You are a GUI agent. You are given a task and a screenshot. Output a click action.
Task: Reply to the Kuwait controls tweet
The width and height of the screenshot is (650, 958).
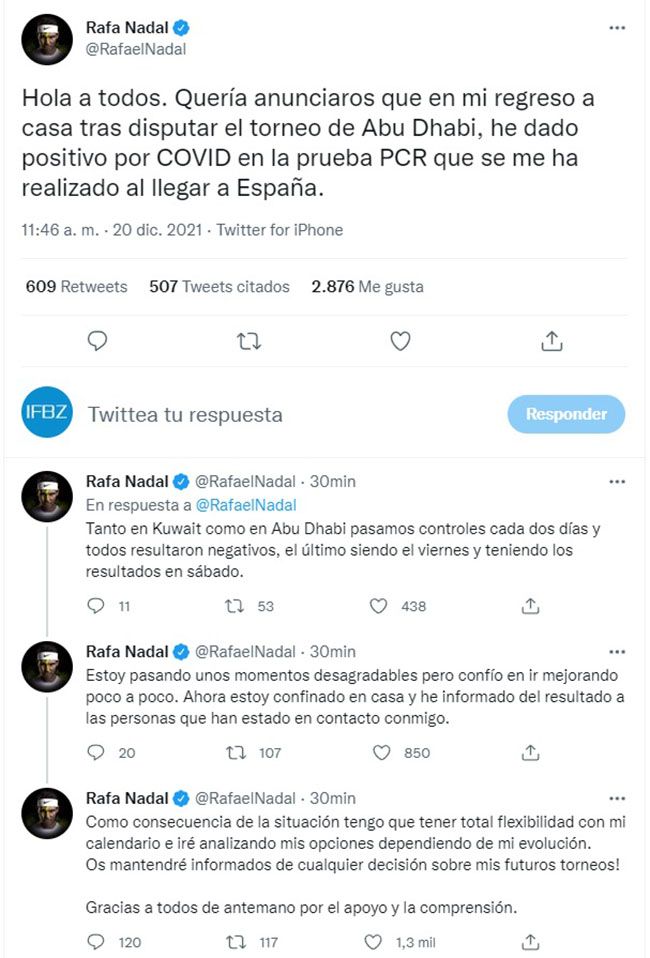pos(97,606)
